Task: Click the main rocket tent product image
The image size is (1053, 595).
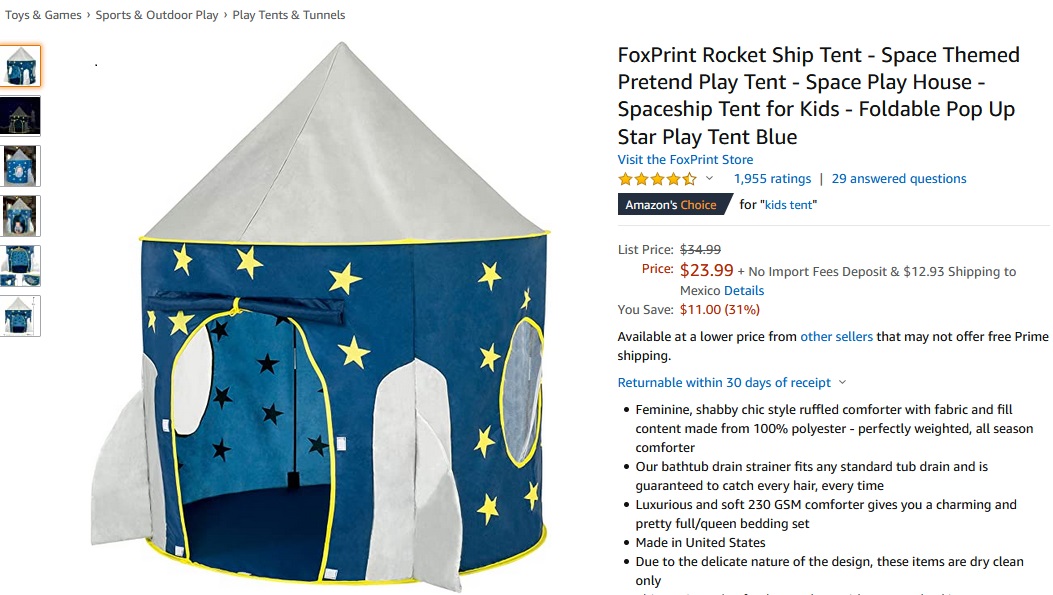Action: (x=340, y=320)
